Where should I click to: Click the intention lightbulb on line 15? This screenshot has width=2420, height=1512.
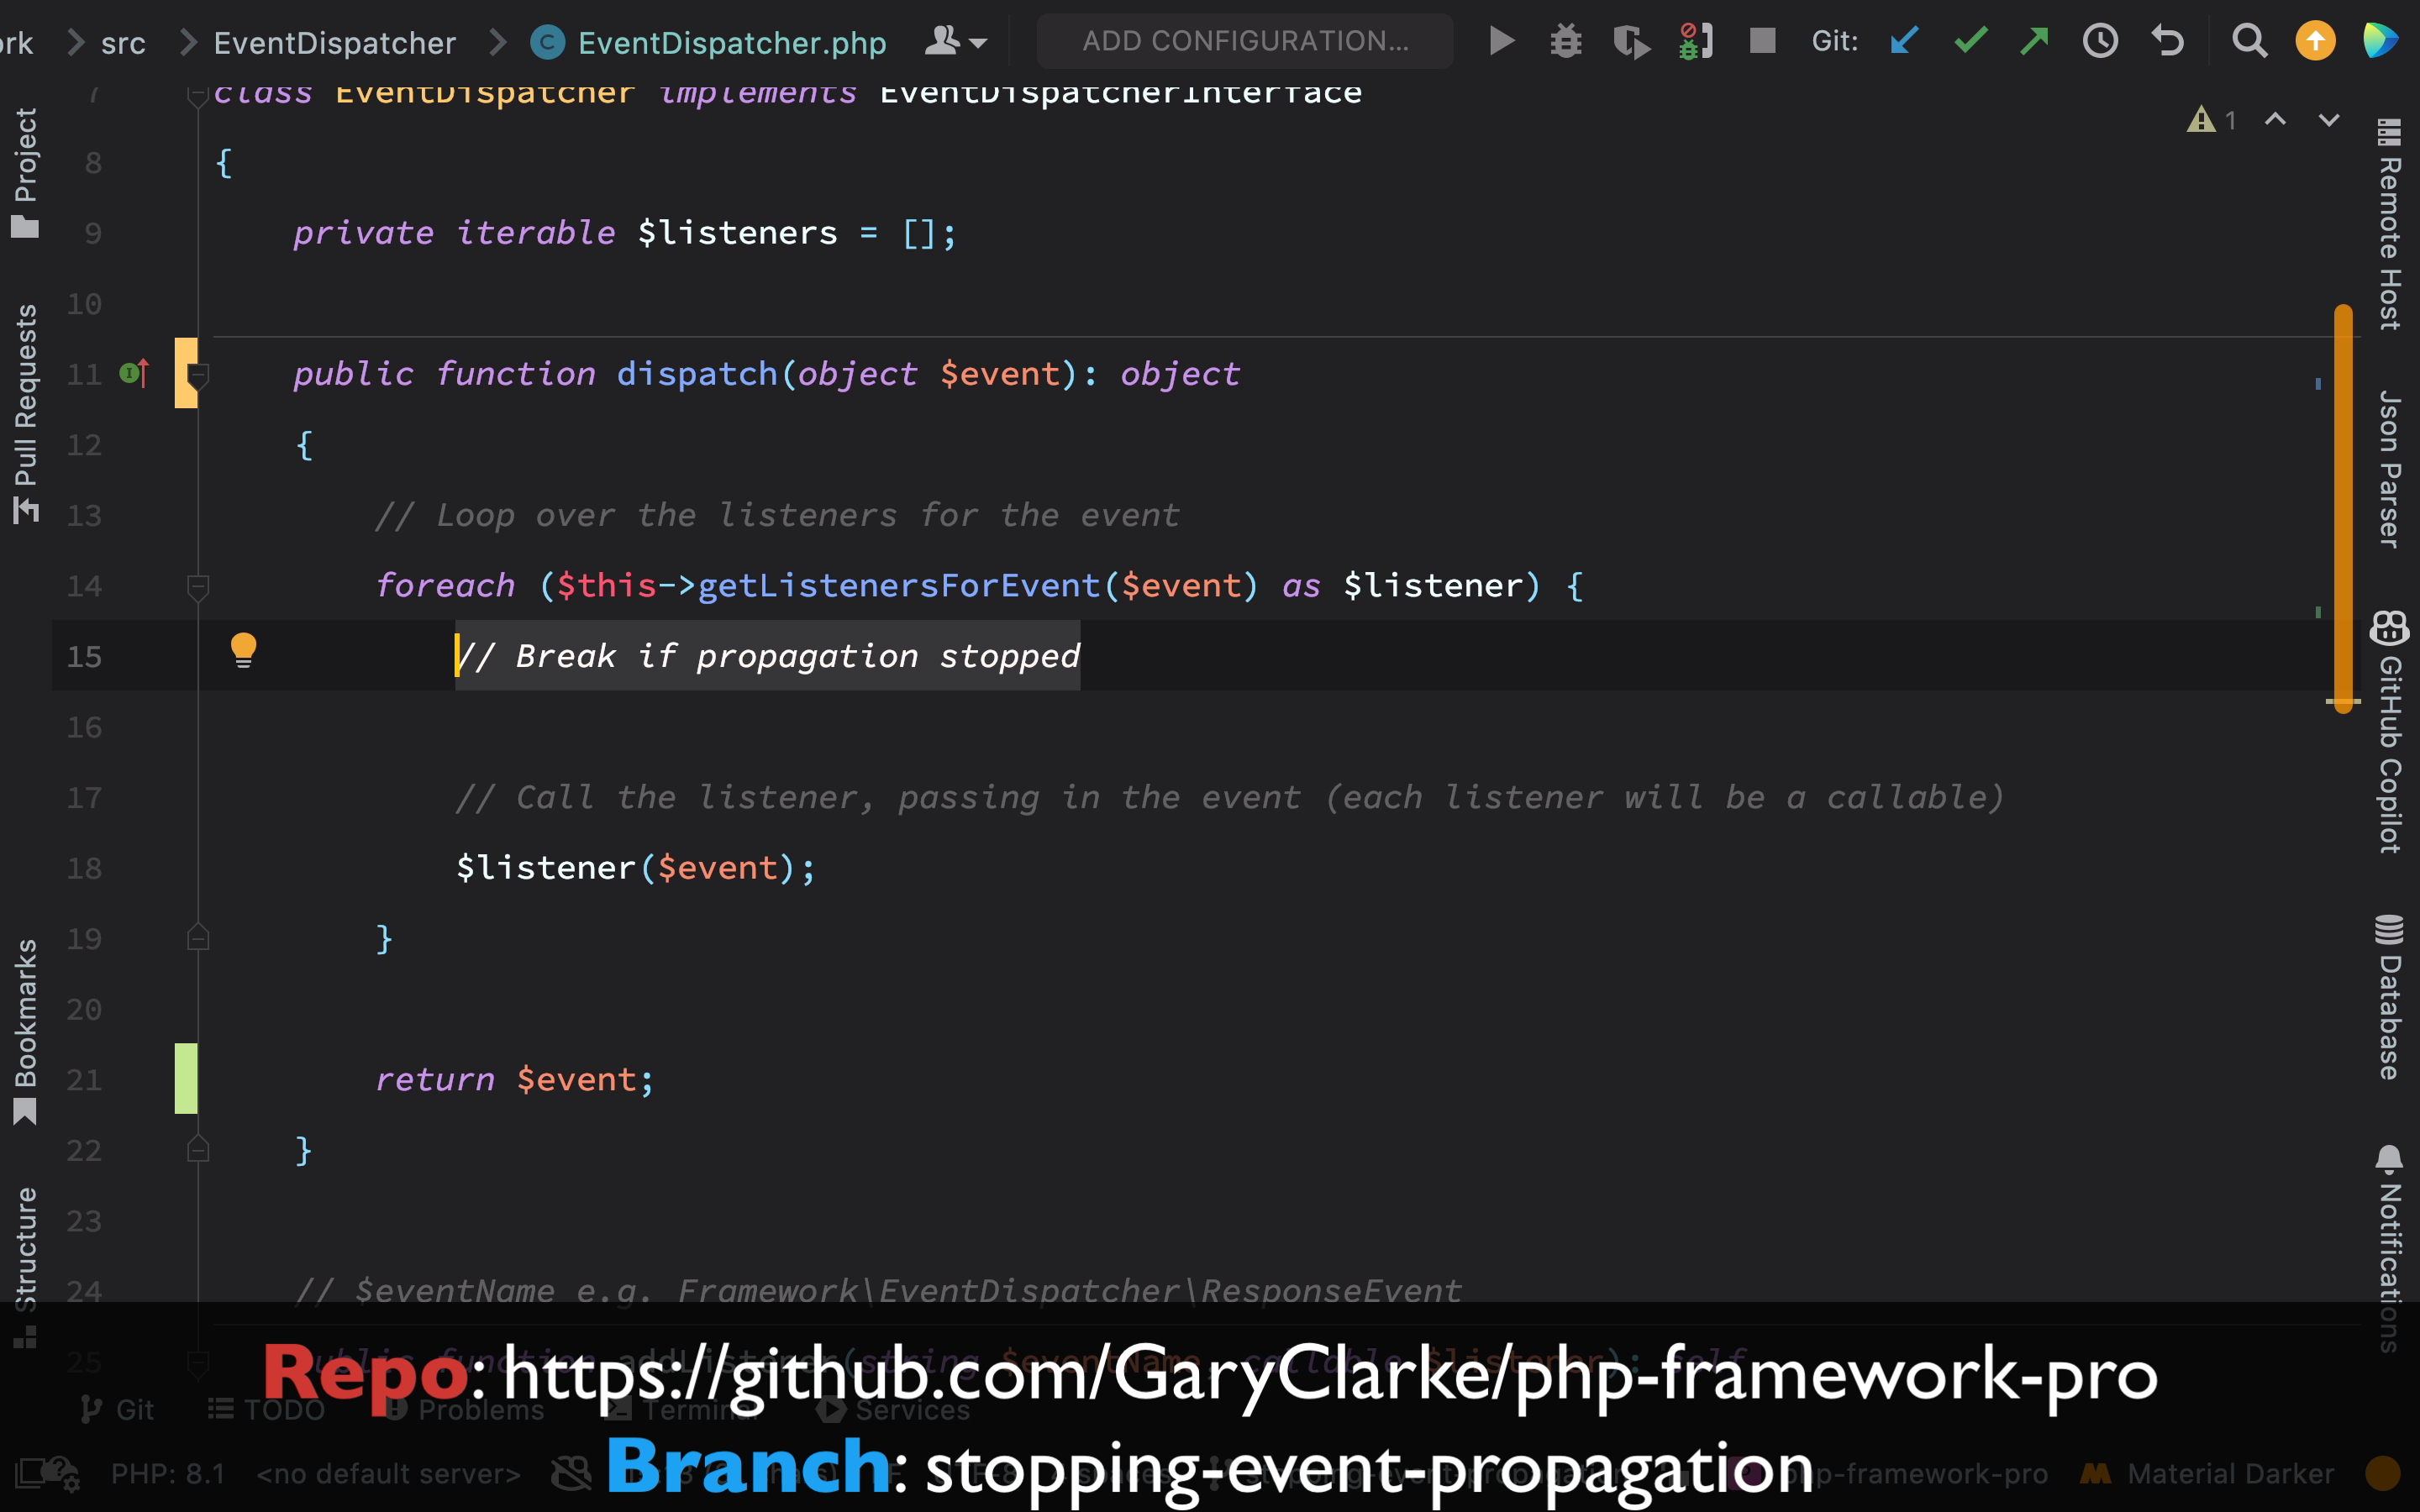[x=243, y=651]
